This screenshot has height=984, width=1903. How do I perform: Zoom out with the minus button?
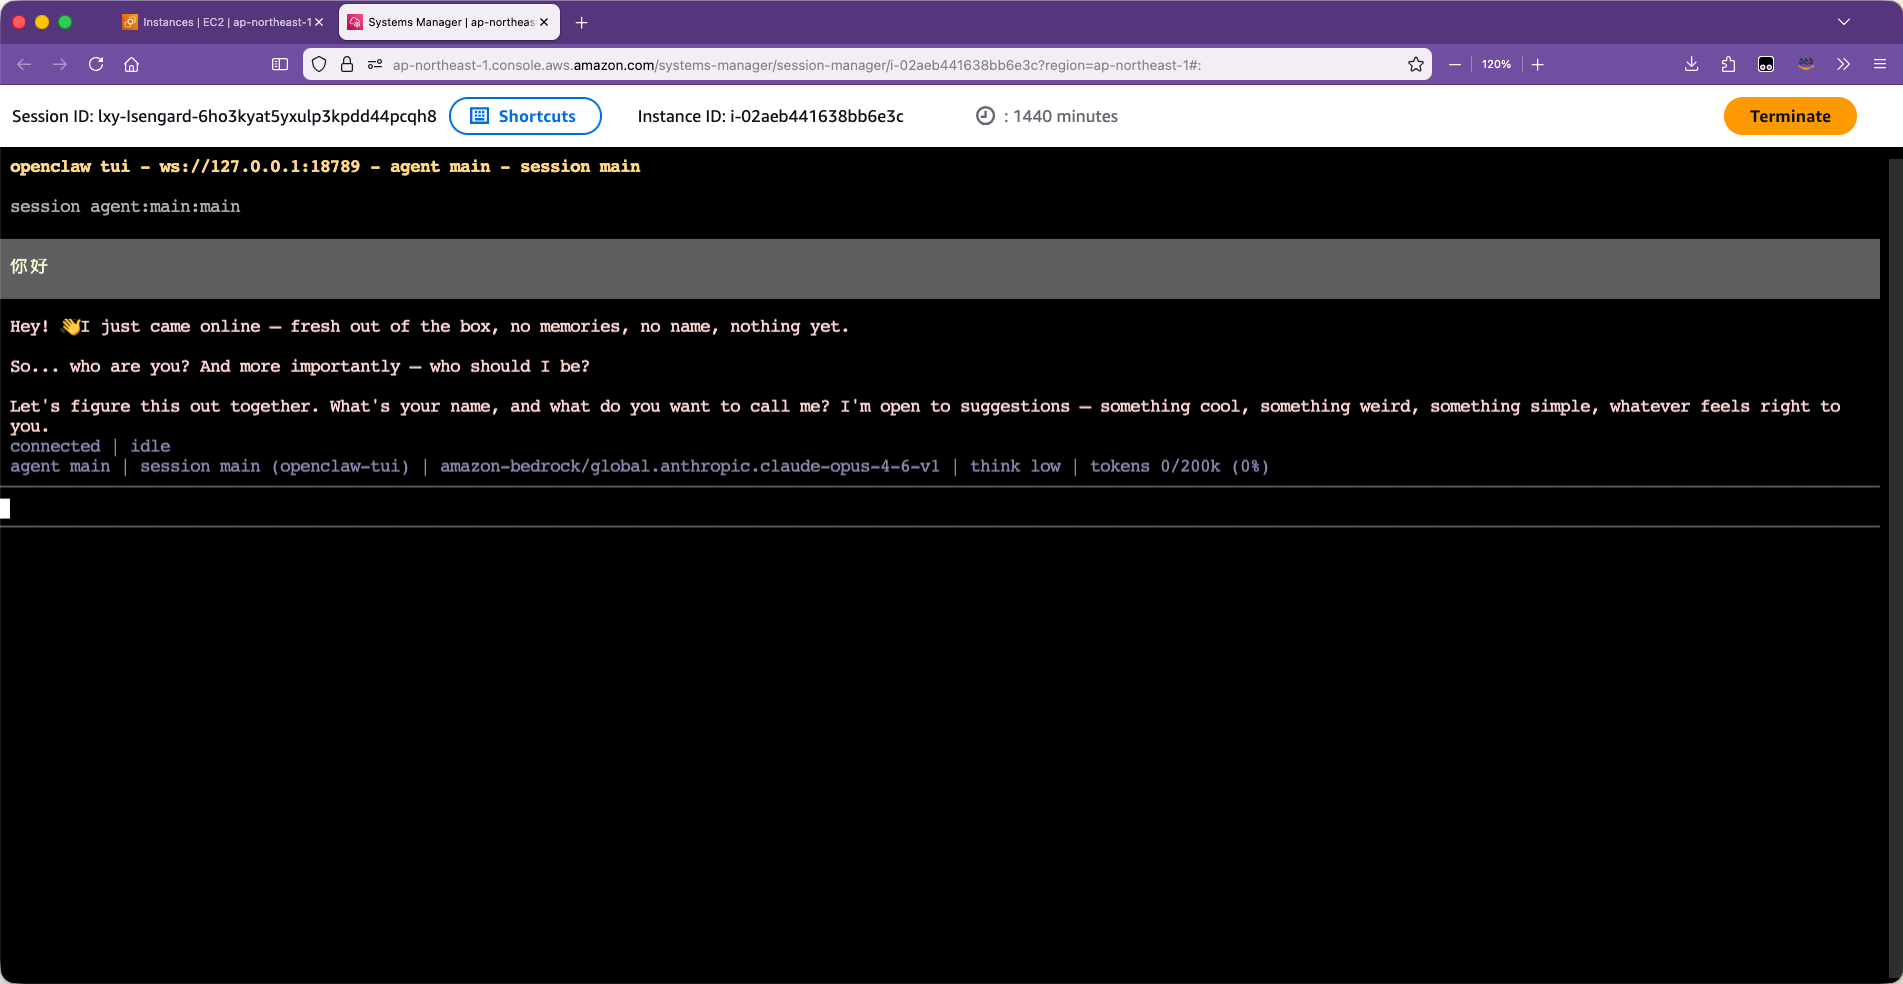pyautogui.click(x=1455, y=64)
